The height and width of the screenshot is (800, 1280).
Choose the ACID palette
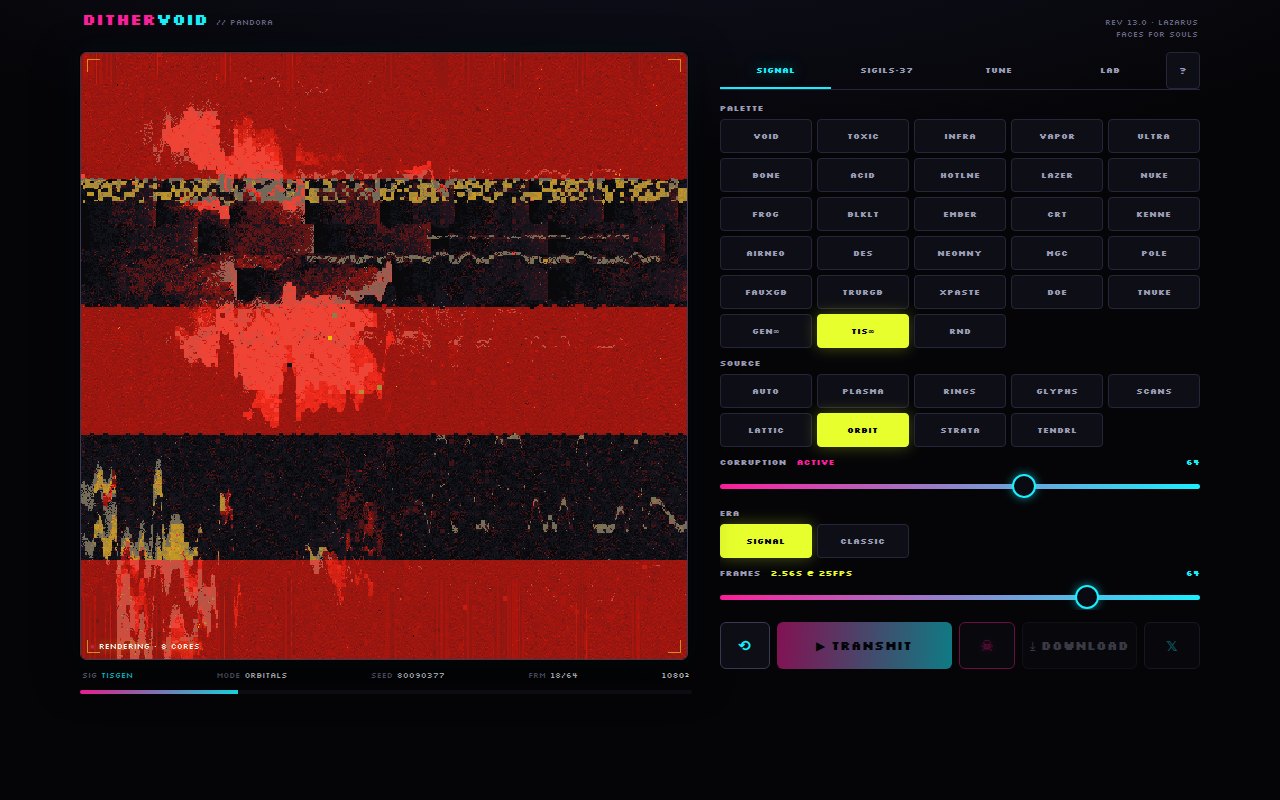click(x=863, y=175)
